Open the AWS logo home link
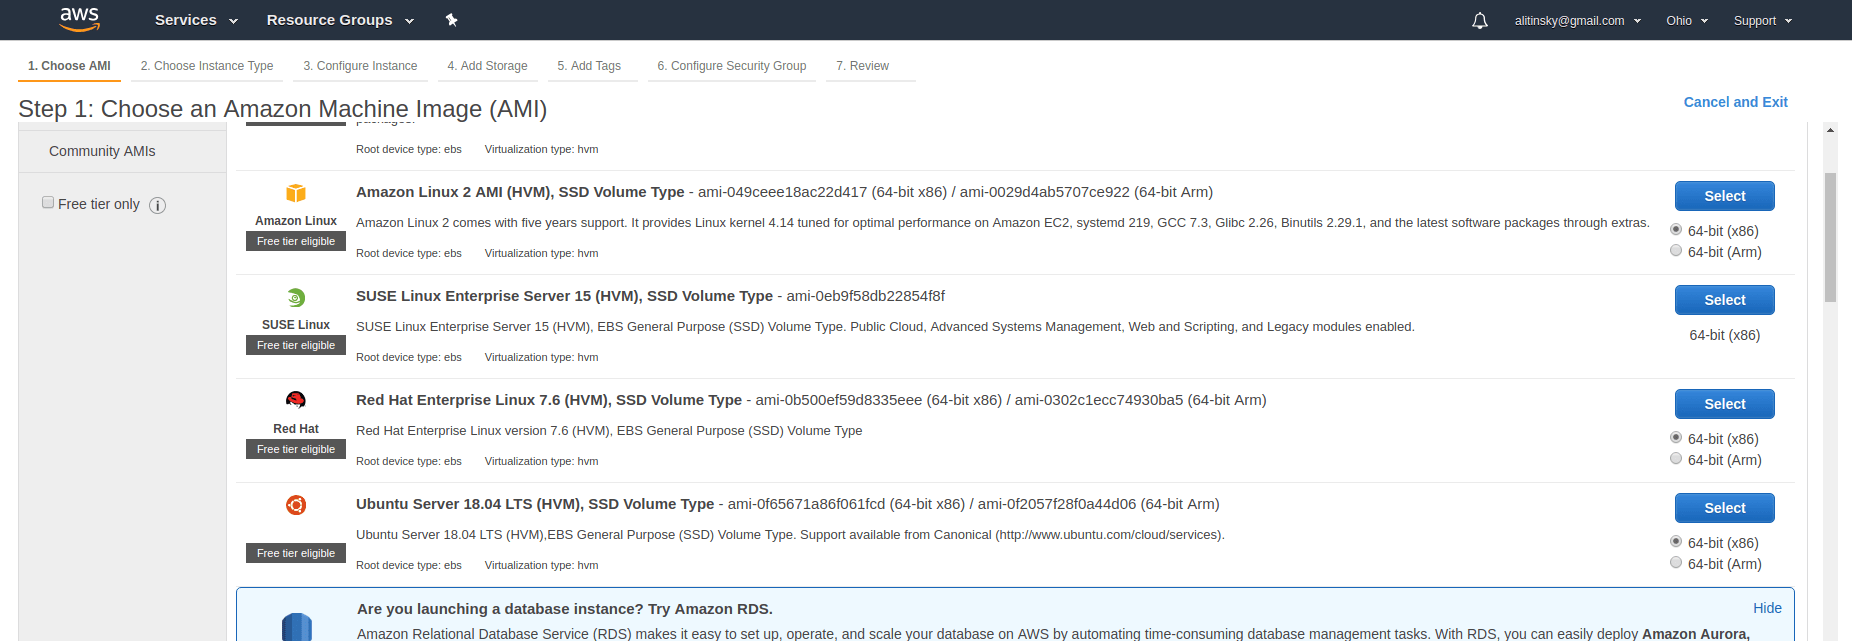This screenshot has height=641, width=1852. (x=79, y=19)
